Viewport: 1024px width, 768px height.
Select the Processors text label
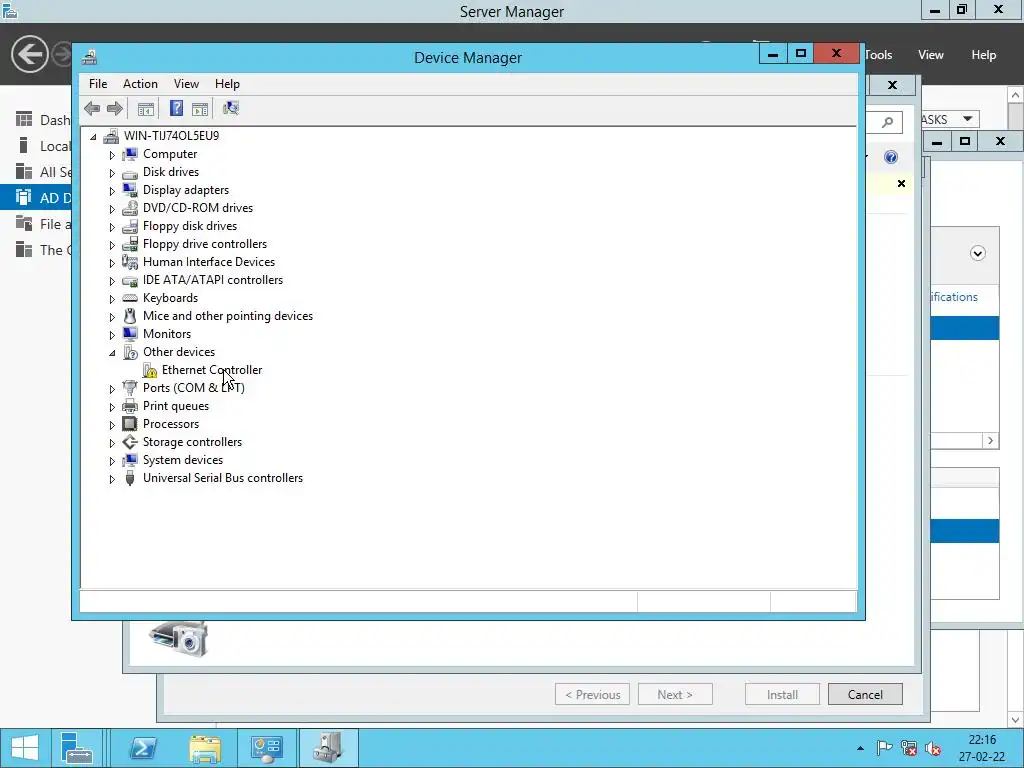(x=171, y=424)
